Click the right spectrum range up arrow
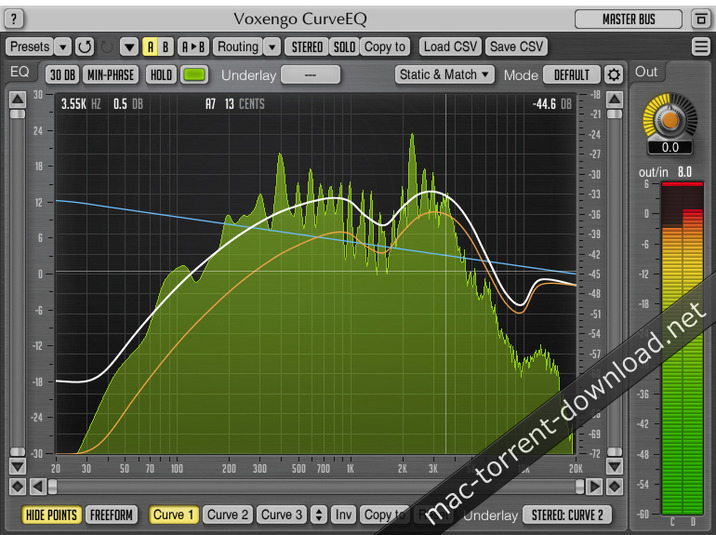 coord(614,99)
